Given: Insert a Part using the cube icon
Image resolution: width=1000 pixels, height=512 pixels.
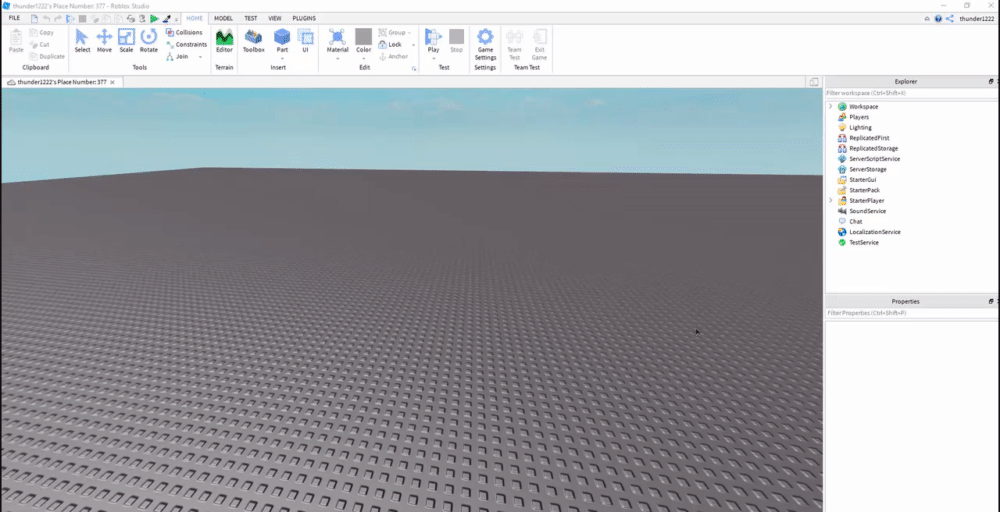Looking at the screenshot, I should [282, 36].
